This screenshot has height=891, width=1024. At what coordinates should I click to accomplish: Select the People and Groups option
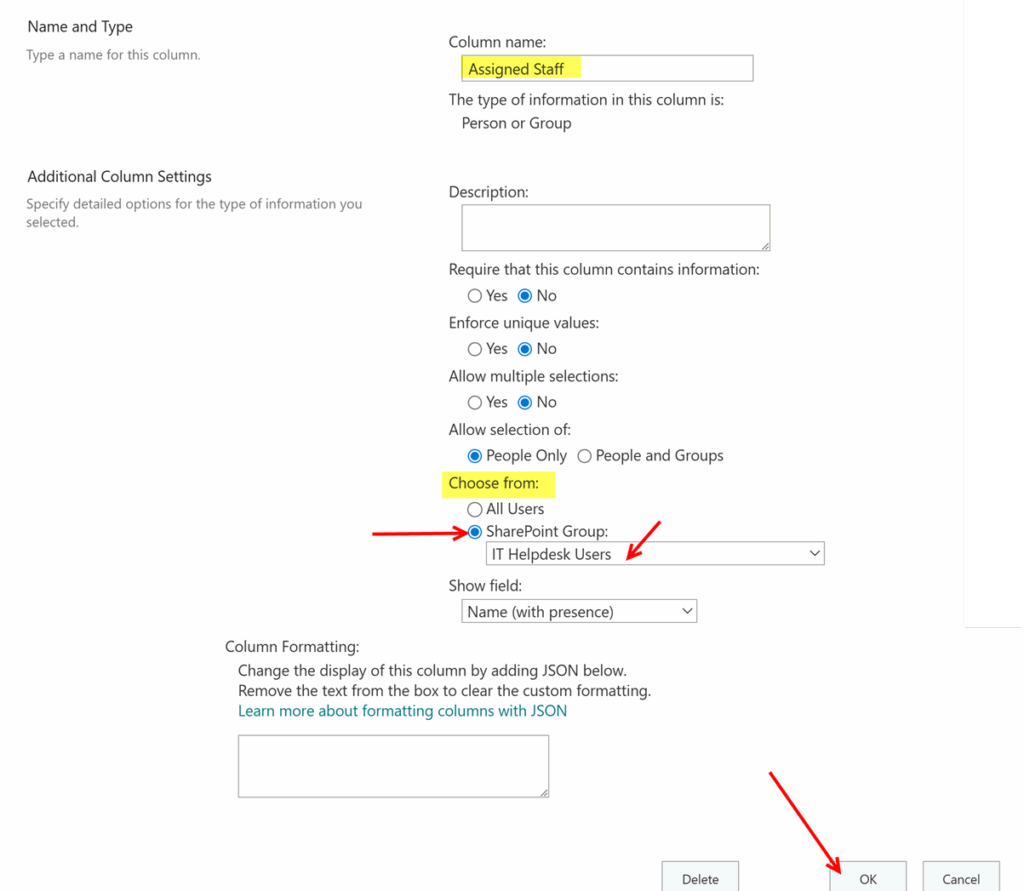tap(585, 456)
